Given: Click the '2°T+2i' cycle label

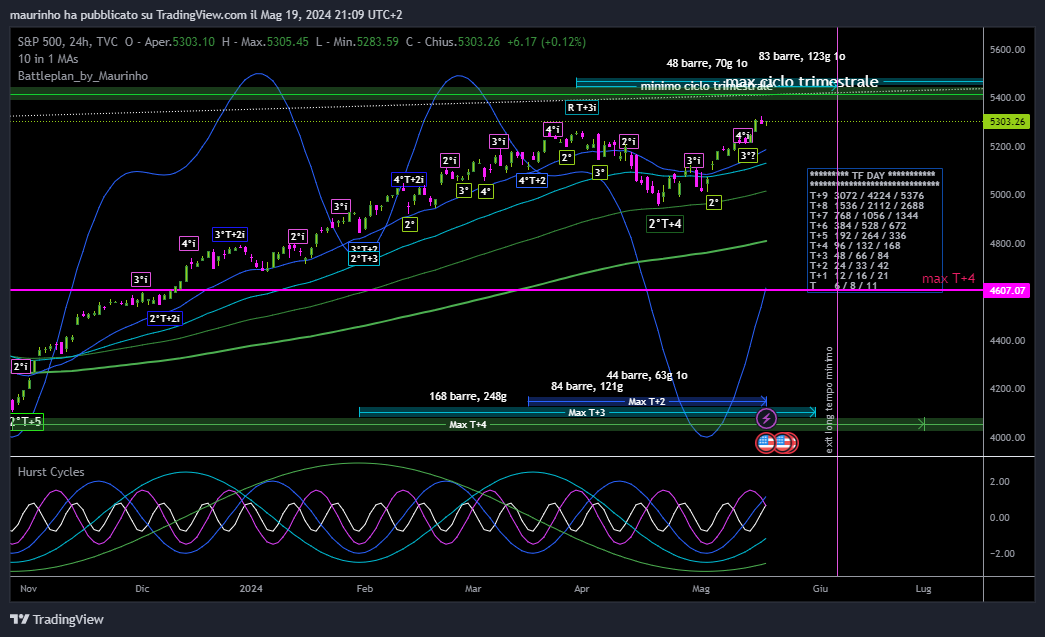Looking at the screenshot, I should coord(165,318).
